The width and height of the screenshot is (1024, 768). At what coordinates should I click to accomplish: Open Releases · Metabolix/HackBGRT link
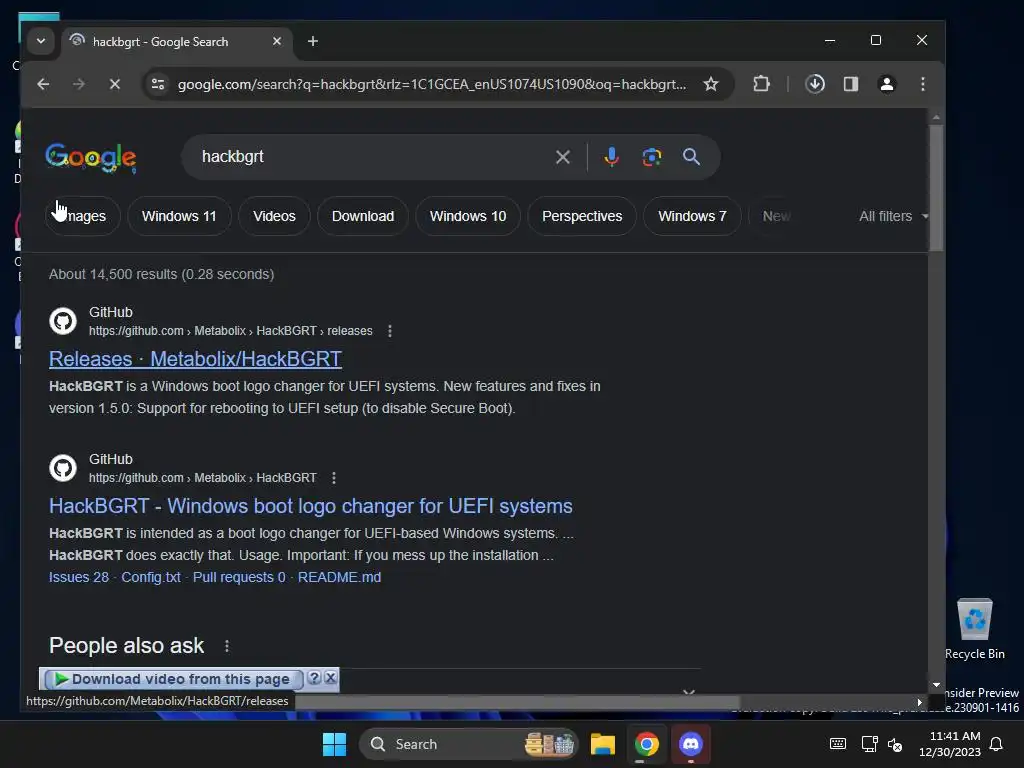(195, 359)
